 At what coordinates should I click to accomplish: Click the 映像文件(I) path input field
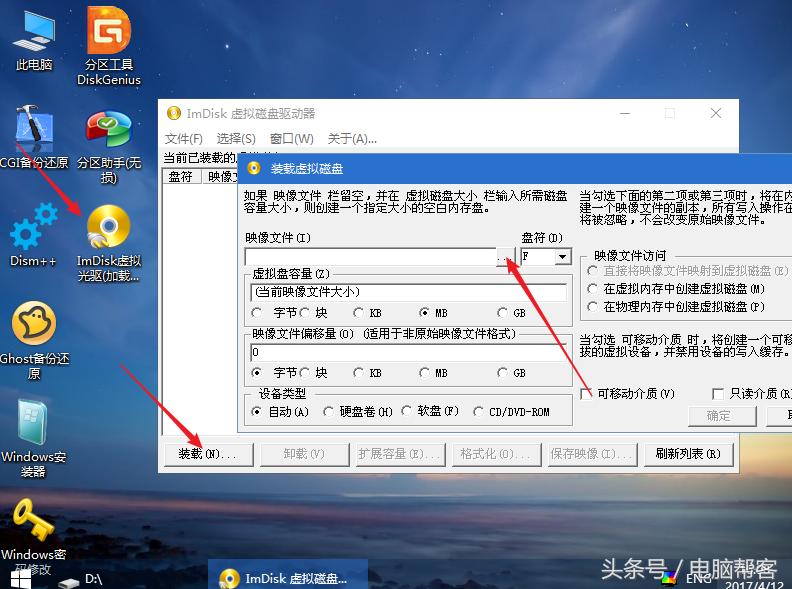(x=371, y=257)
